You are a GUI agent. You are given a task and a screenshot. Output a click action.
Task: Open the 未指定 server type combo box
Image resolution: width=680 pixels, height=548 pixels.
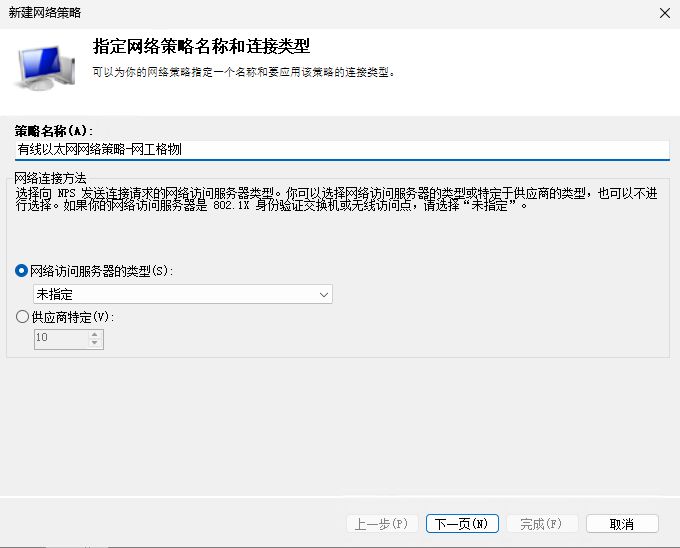pos(182,294)
